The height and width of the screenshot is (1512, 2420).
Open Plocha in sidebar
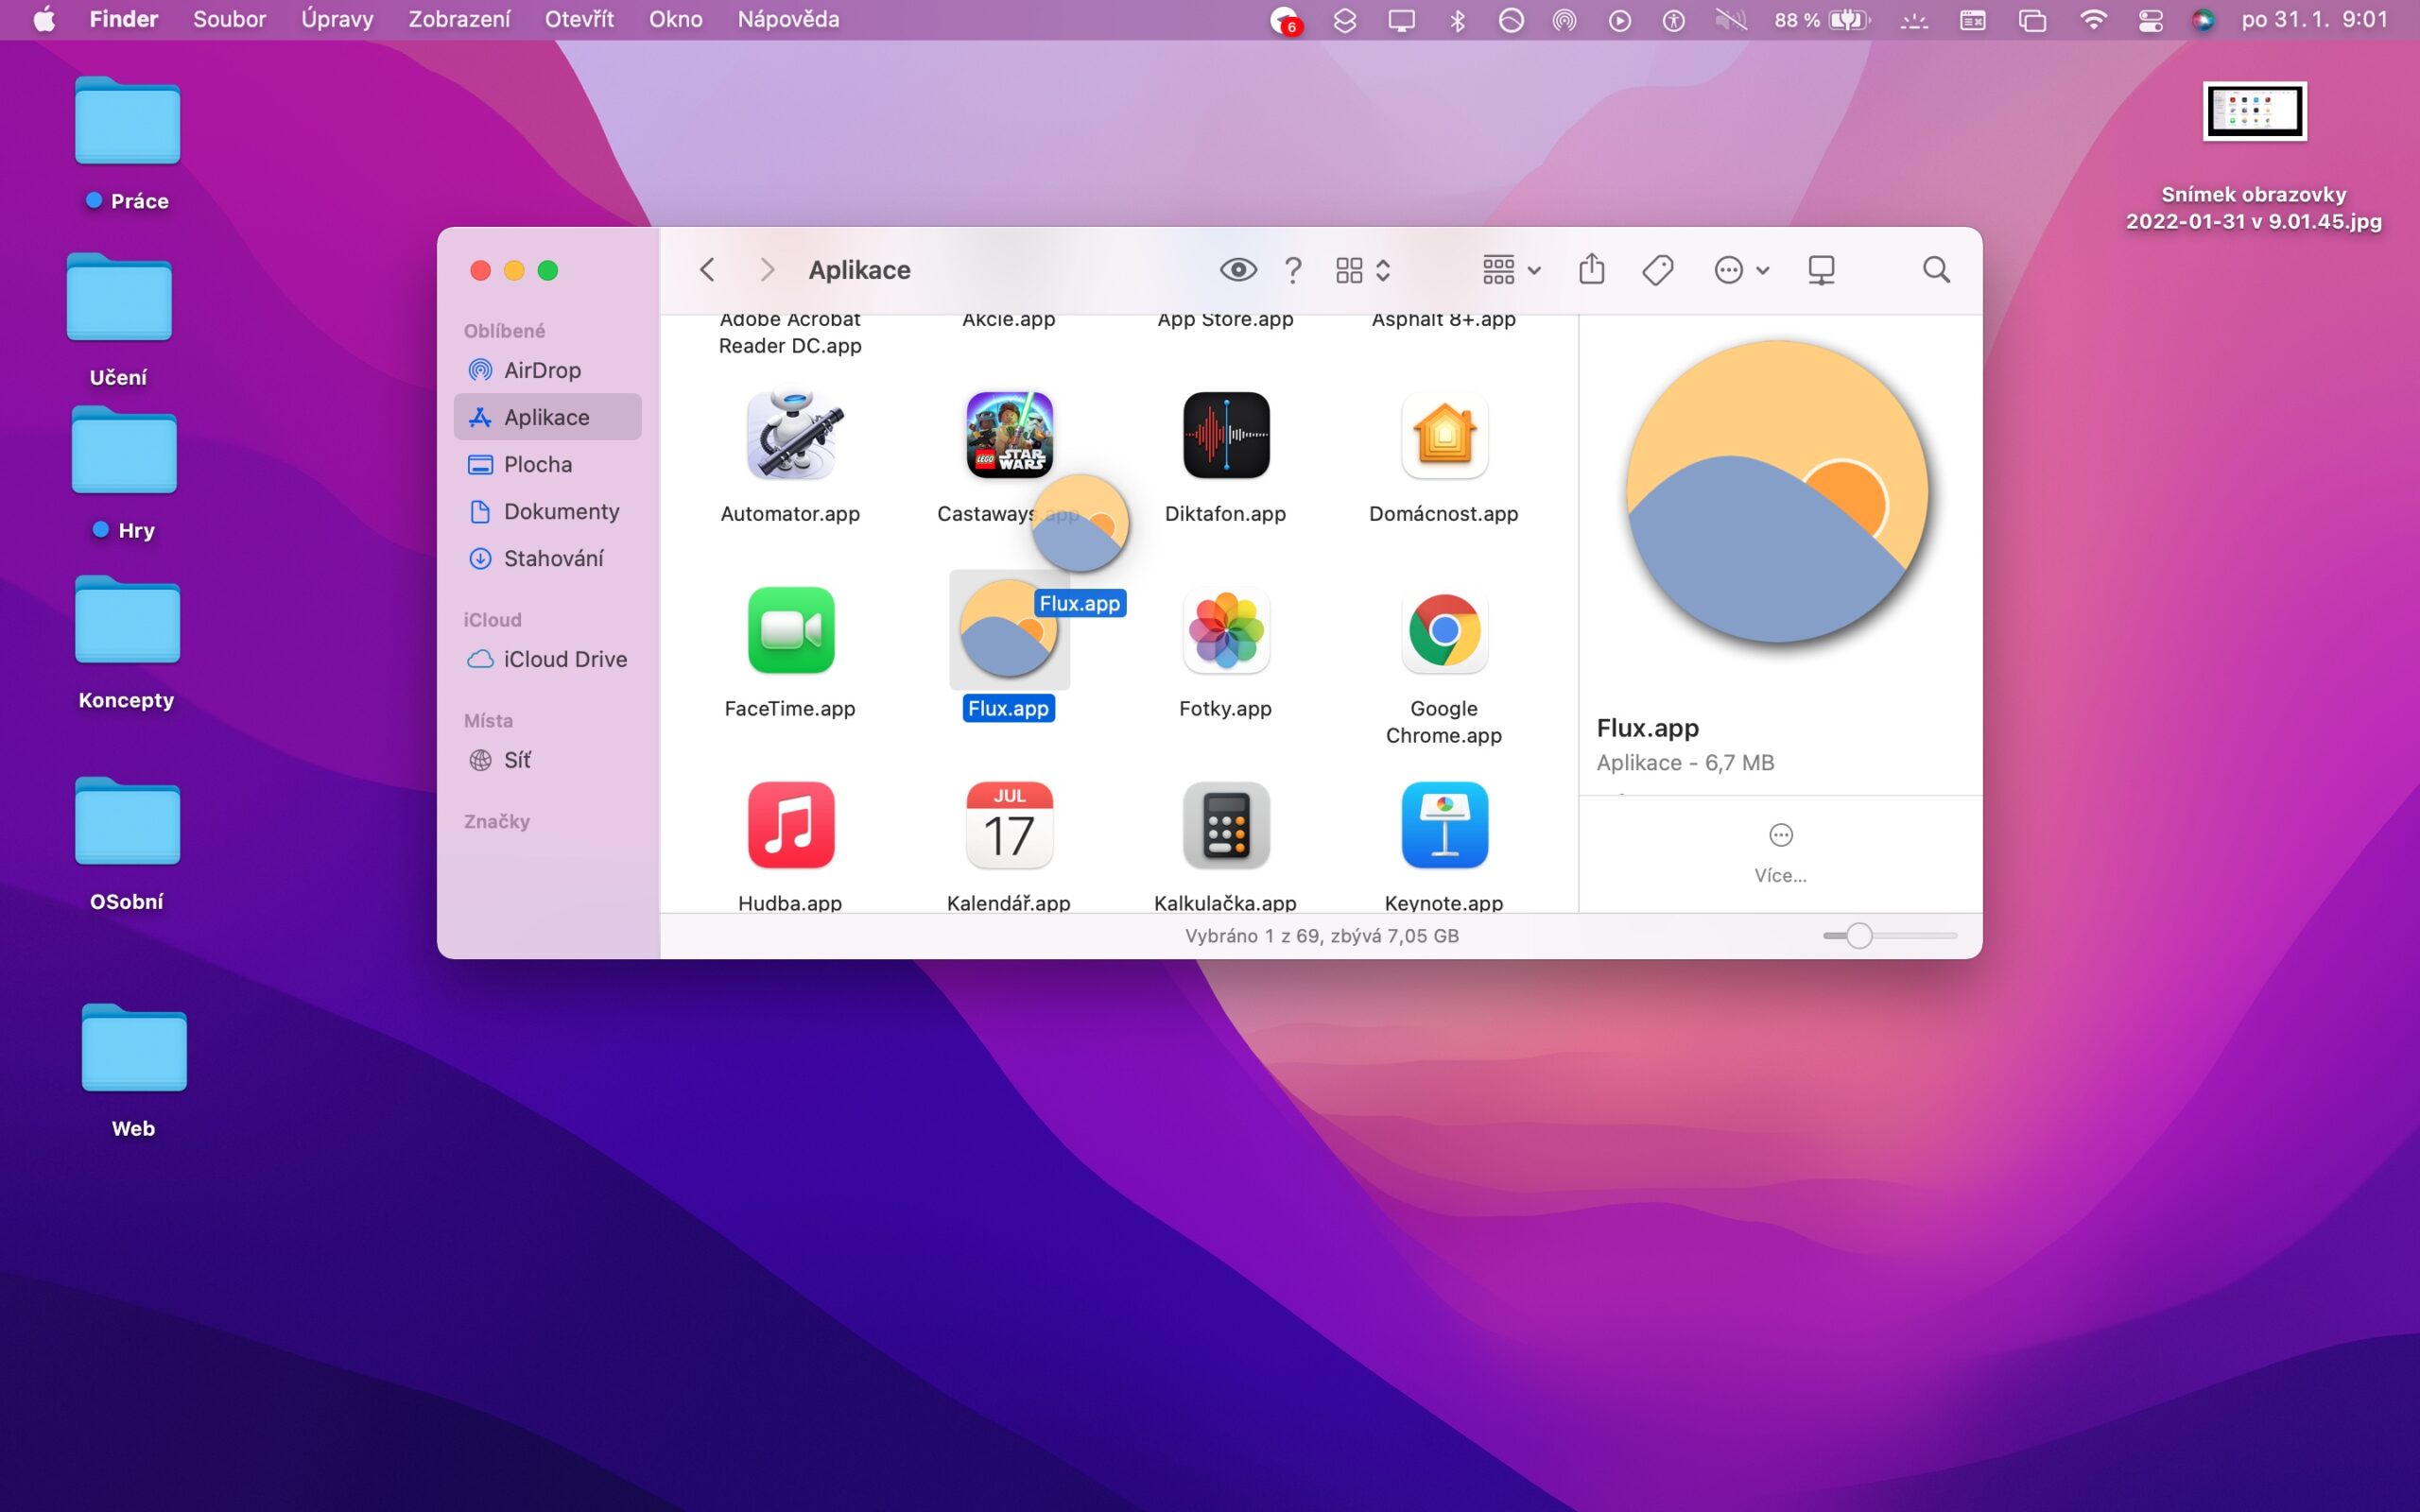[x=547, y=464]
